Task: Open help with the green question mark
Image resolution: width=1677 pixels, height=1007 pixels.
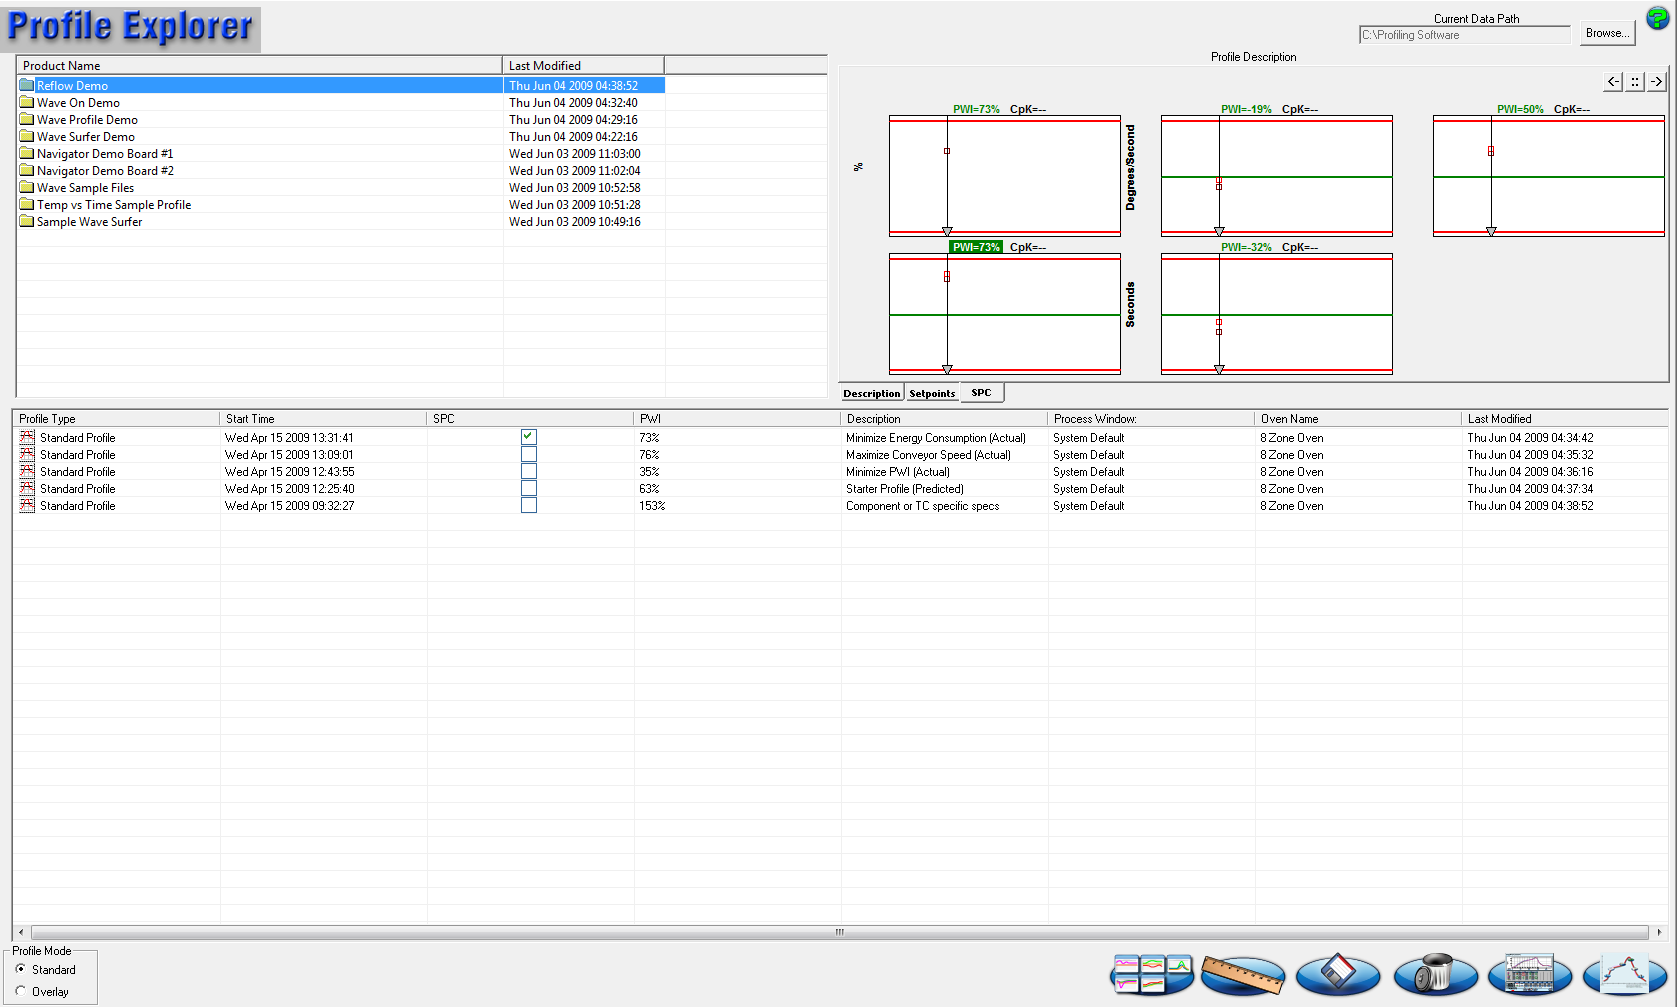Action: (x=1657, y=18)
